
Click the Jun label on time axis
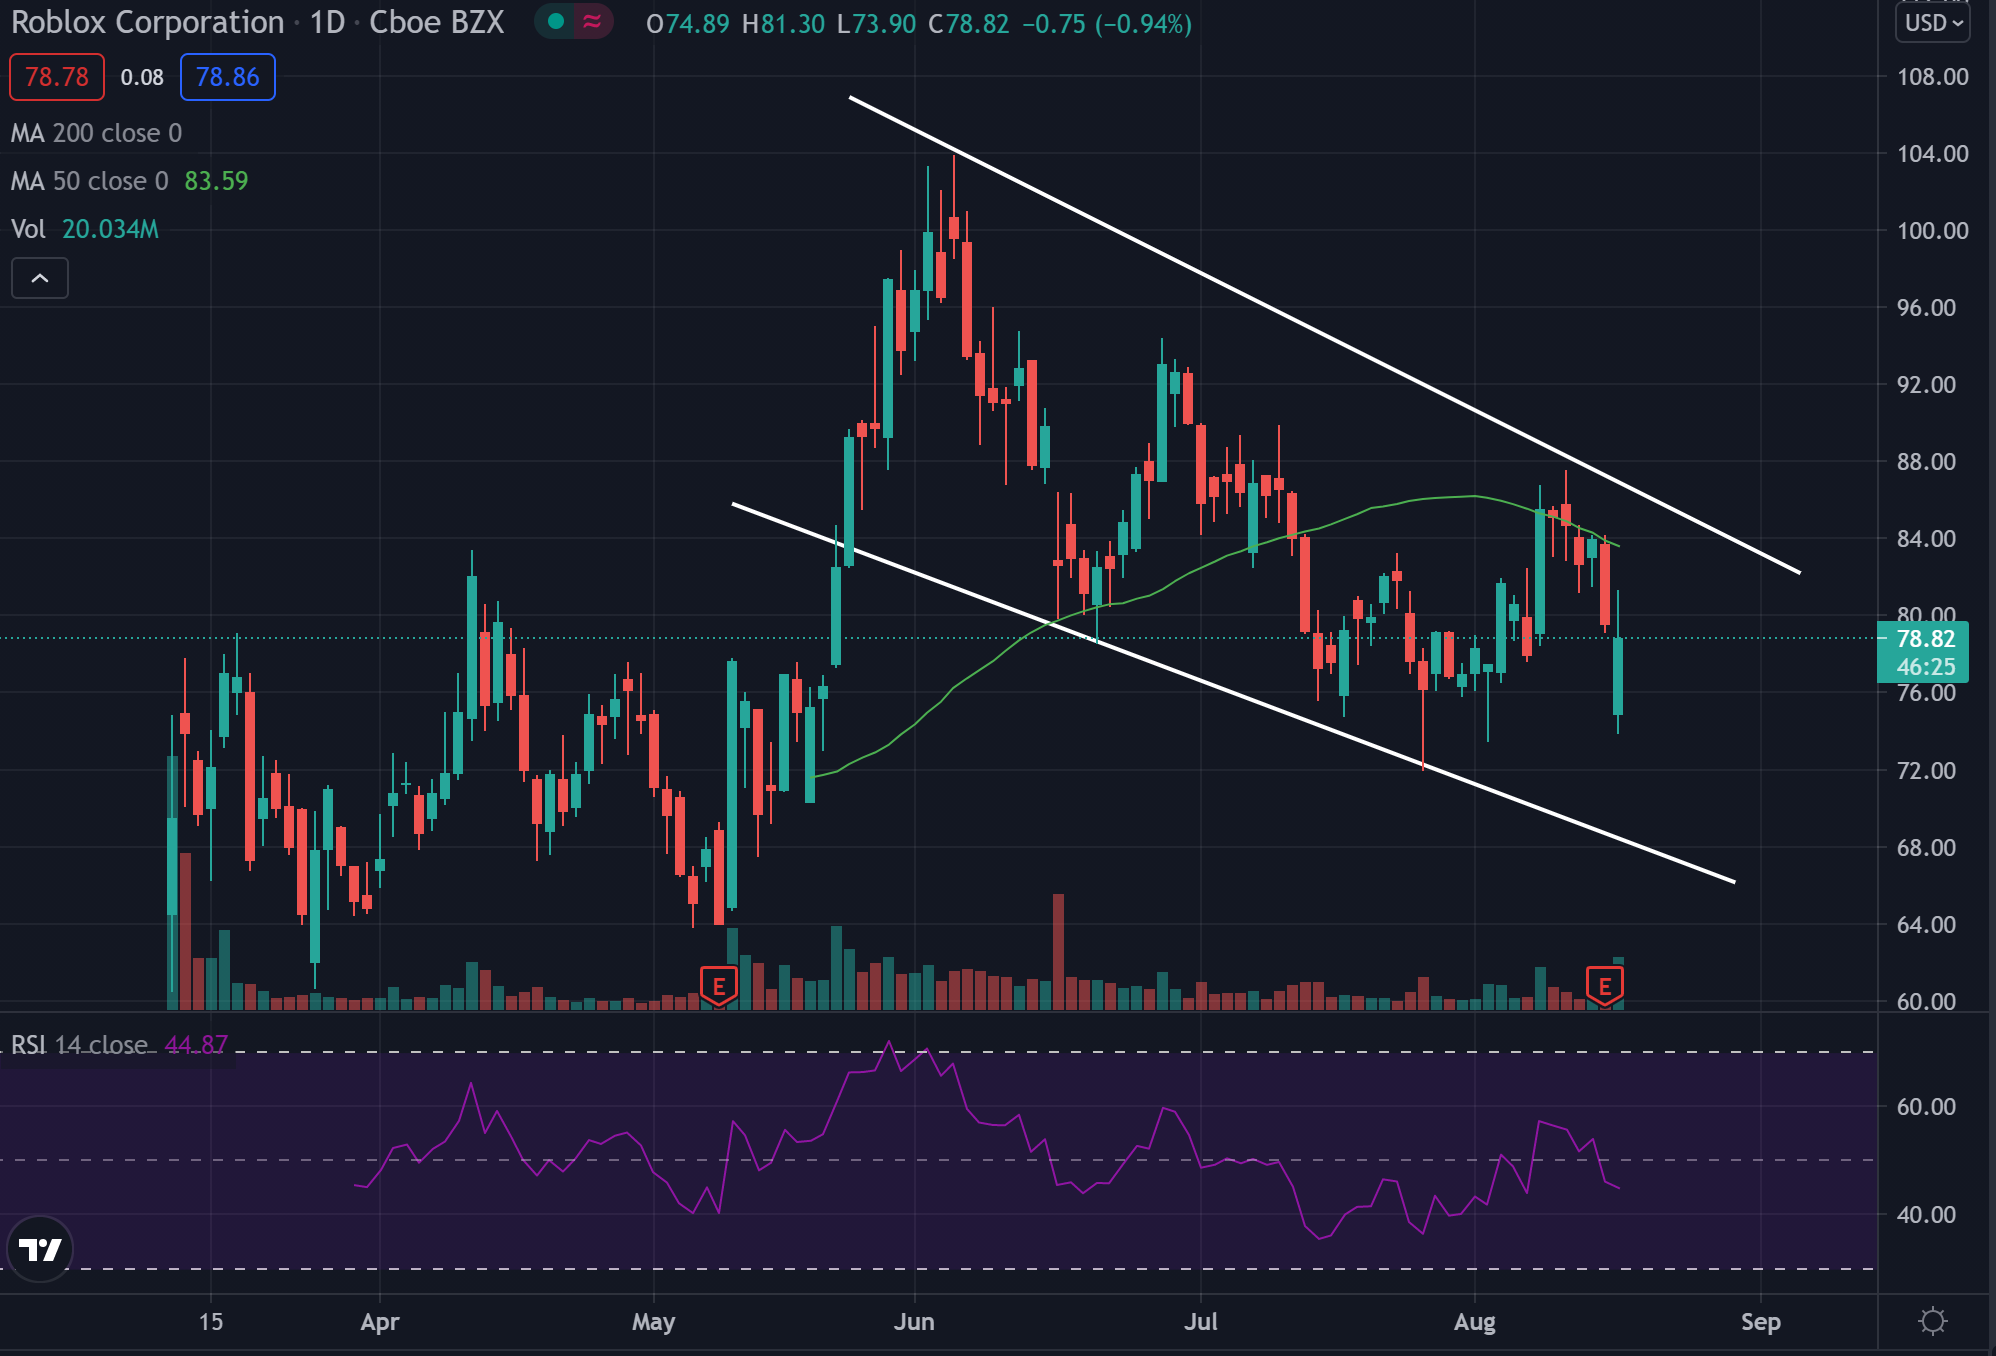pos(914,1322)
